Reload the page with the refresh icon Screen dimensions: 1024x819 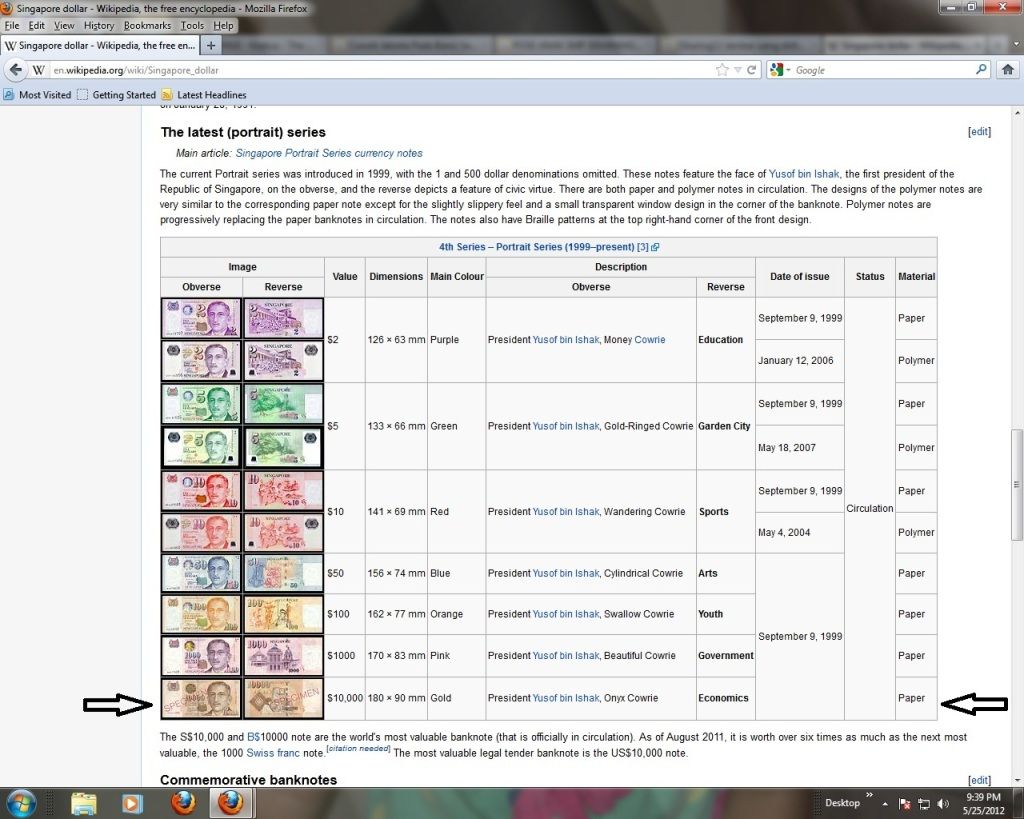(752, 70)
